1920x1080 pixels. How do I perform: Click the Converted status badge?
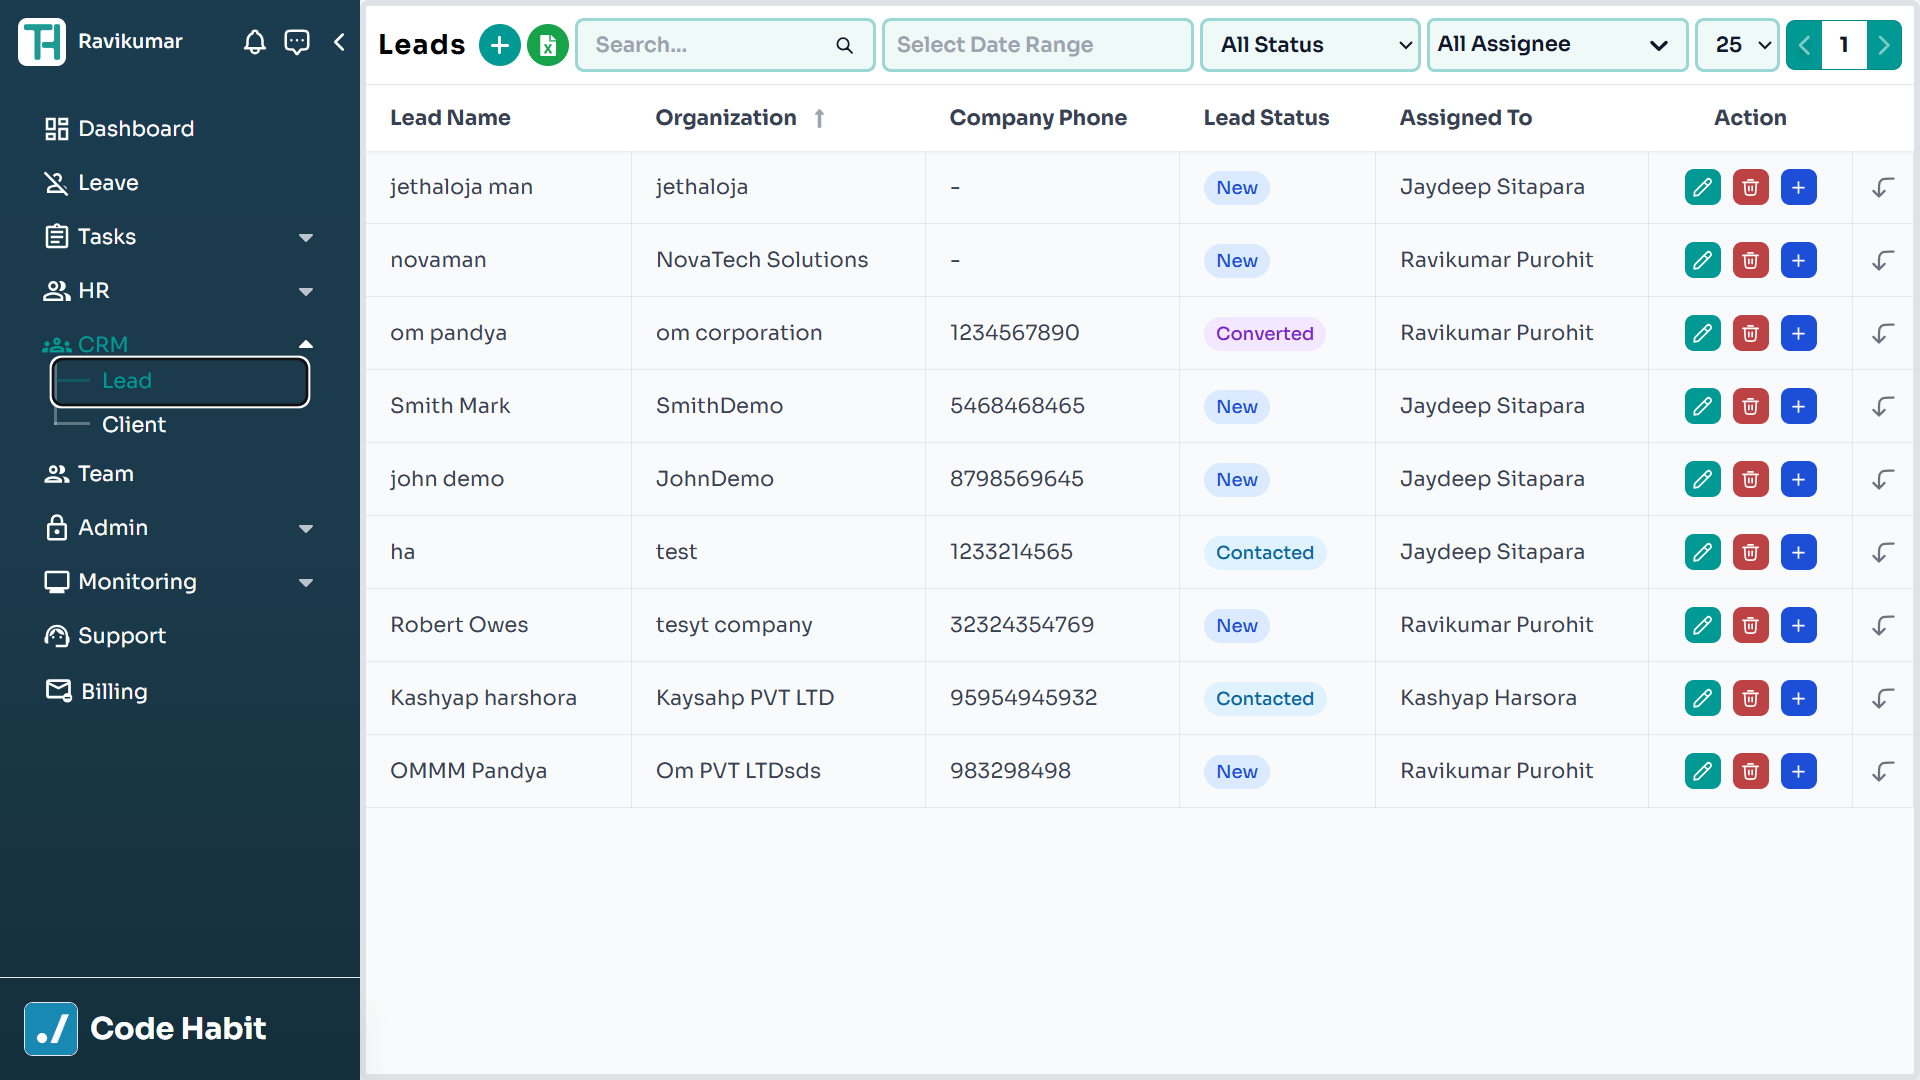coord(1265,334)
